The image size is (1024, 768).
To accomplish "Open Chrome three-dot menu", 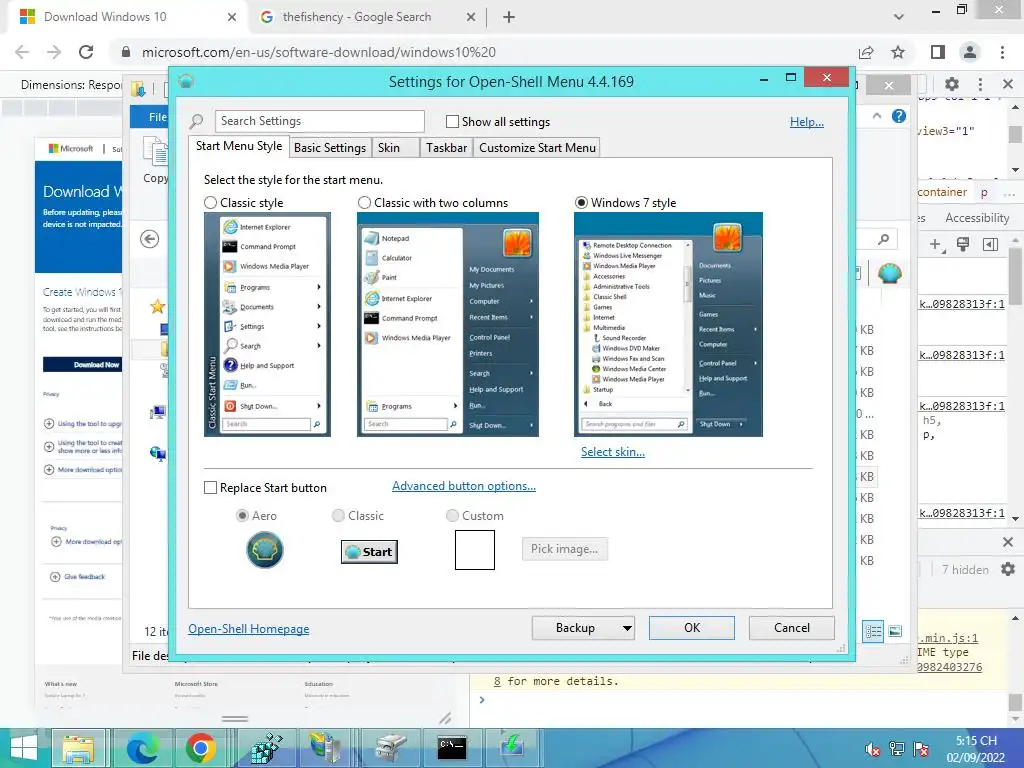I will 1002,52.
